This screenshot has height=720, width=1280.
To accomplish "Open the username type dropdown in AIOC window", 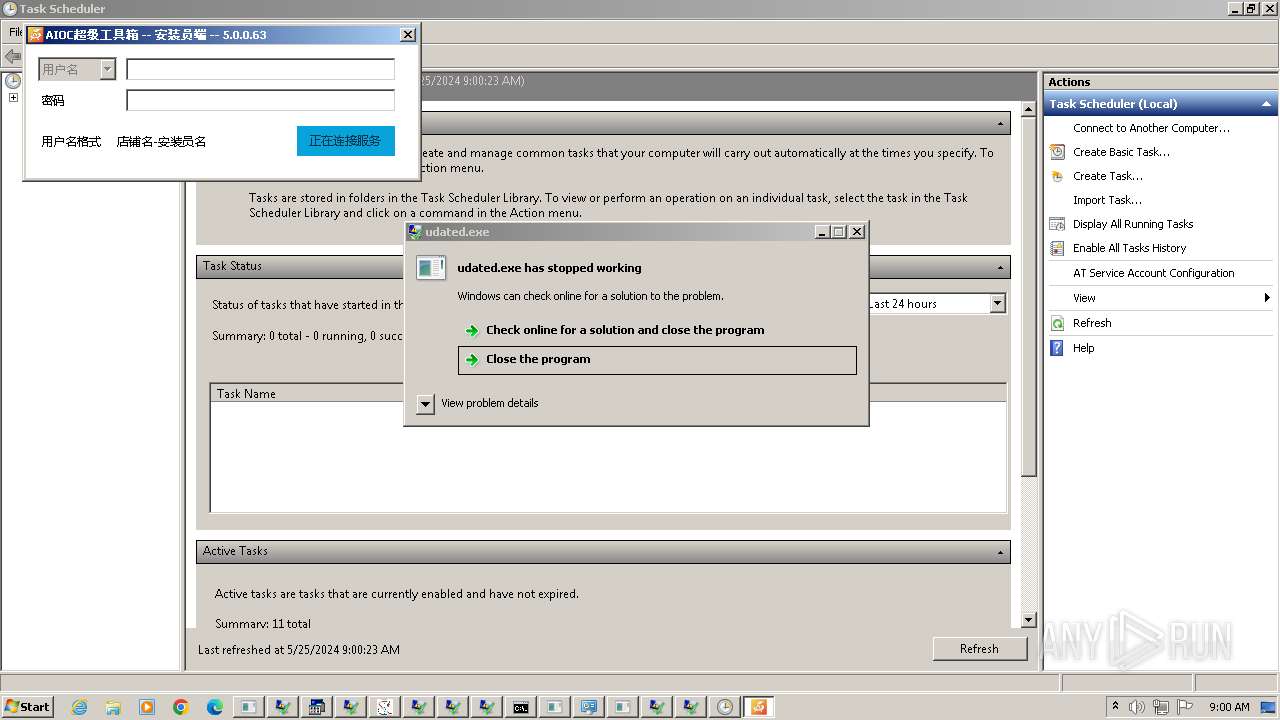I will coord(107,69).
